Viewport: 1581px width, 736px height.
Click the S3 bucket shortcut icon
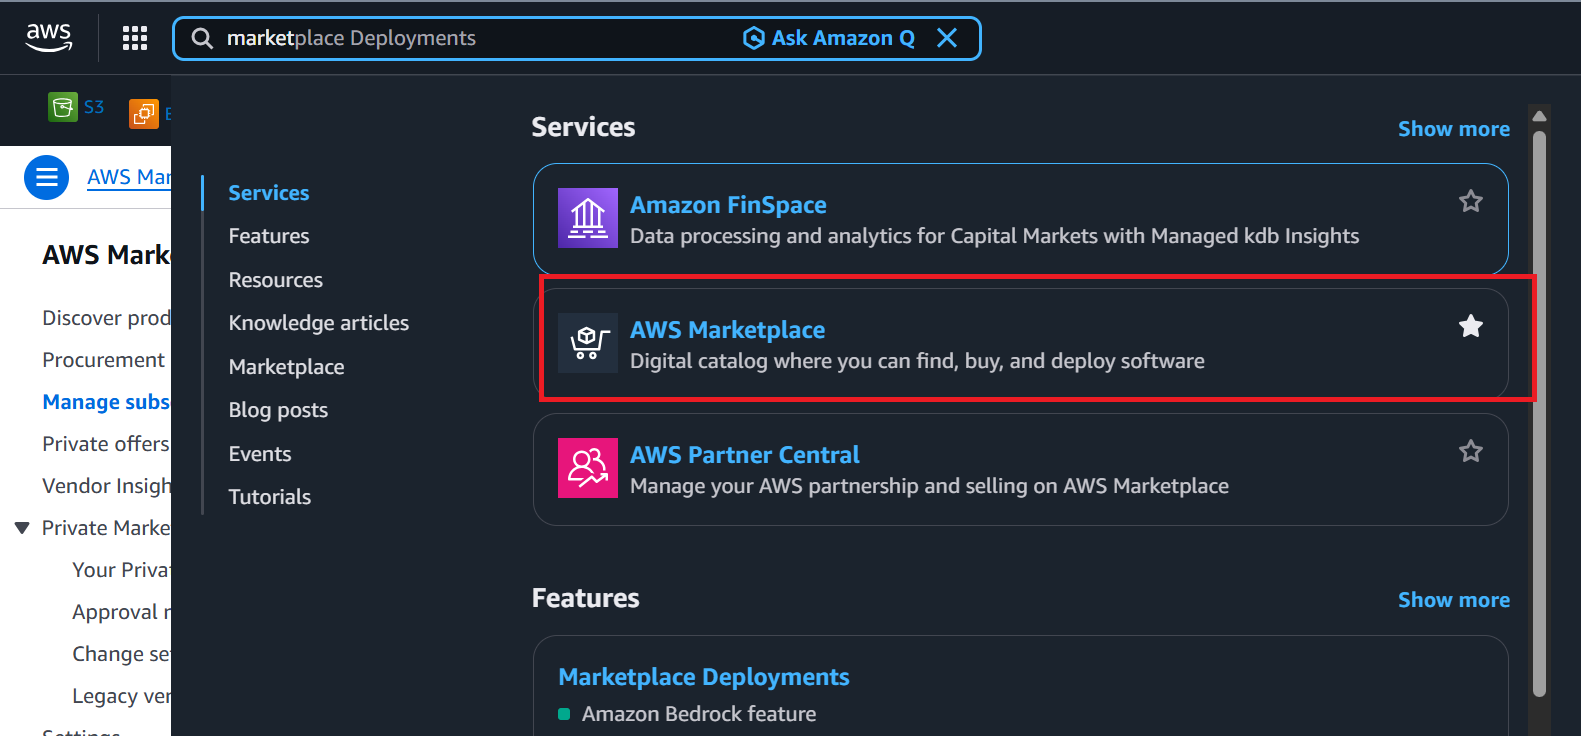pyautogui.click(x=63, y=107)
